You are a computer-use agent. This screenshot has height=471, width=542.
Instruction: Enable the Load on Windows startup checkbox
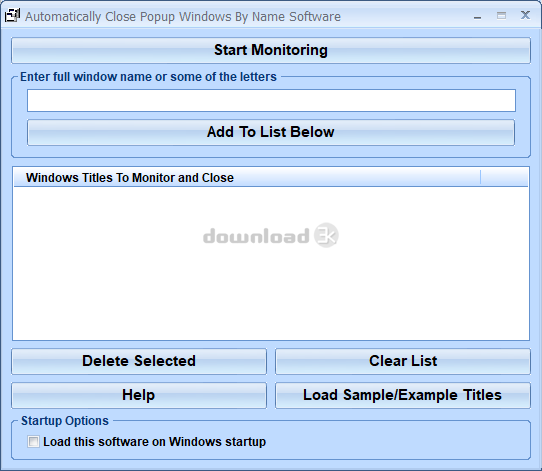click(x=33, y=442)
